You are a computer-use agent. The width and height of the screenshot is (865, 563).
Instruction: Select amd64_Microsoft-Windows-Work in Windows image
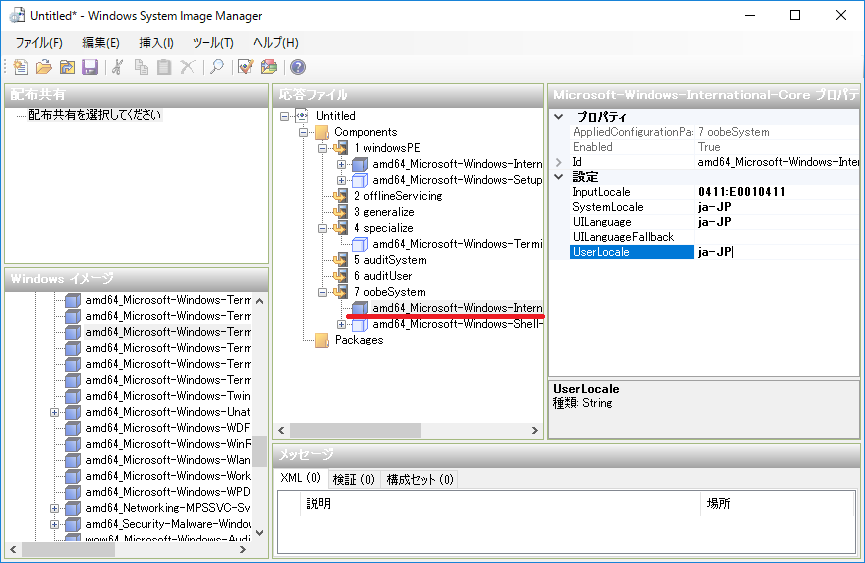[168, 476]
